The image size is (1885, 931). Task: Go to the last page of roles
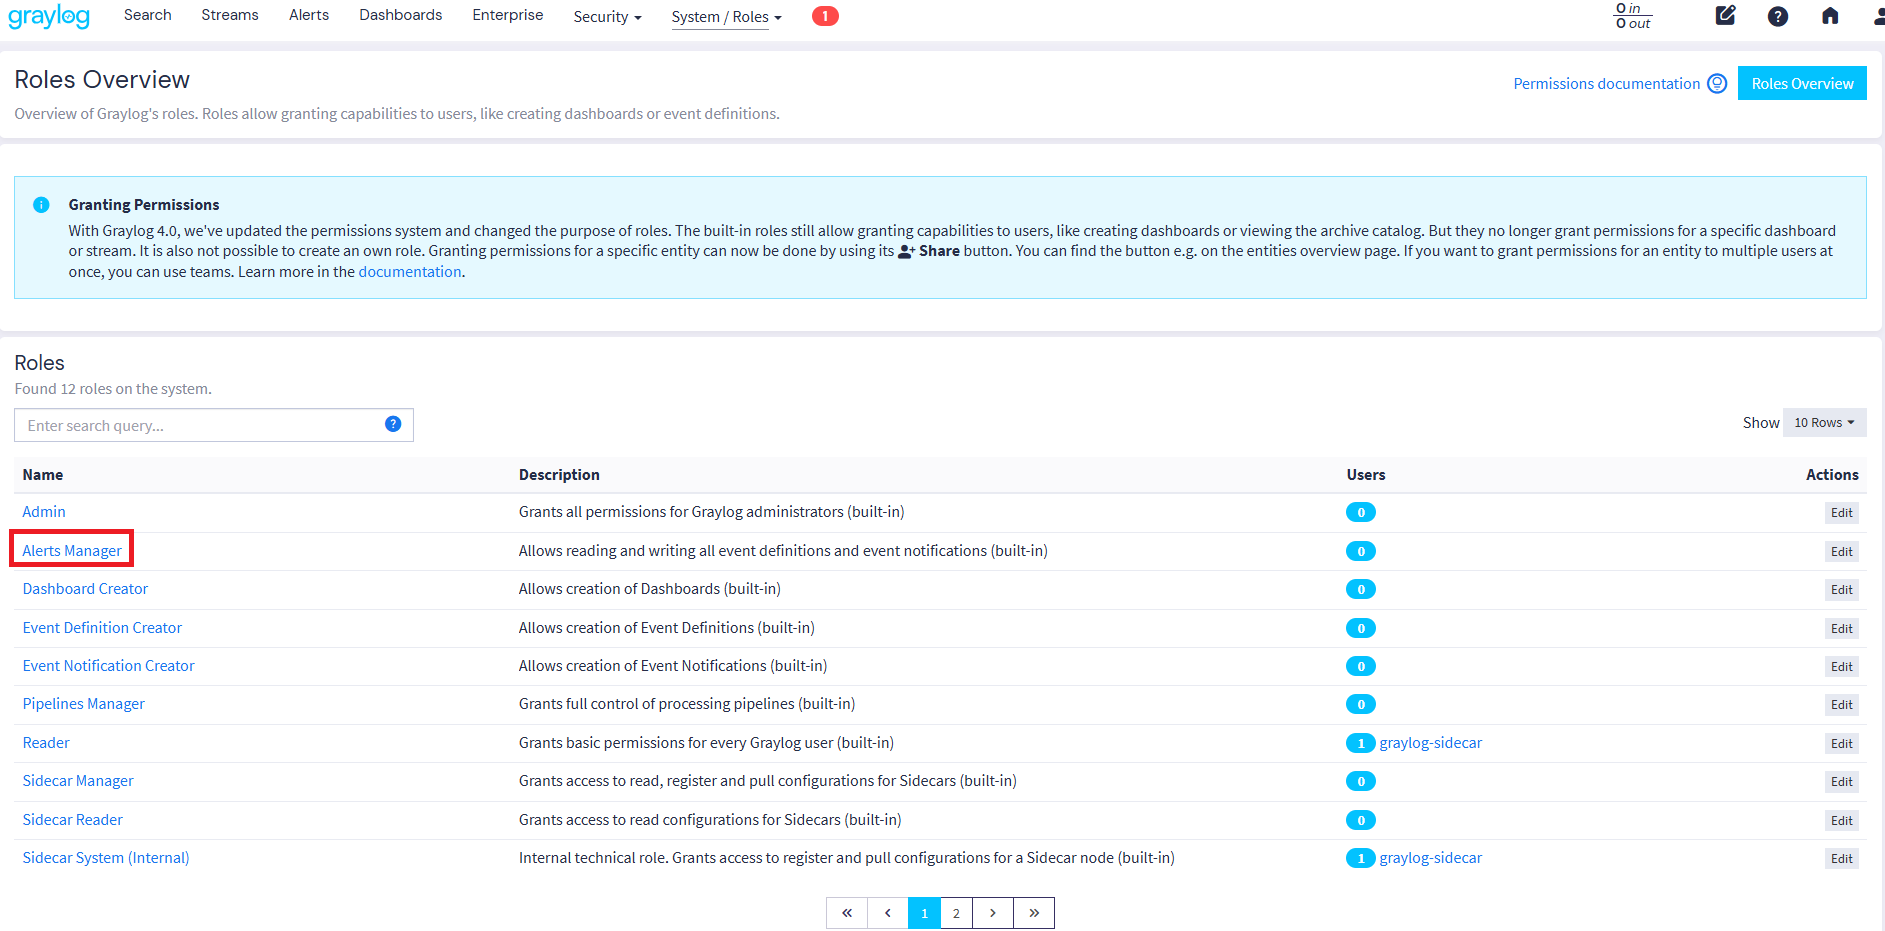[x=1033, y=913]
